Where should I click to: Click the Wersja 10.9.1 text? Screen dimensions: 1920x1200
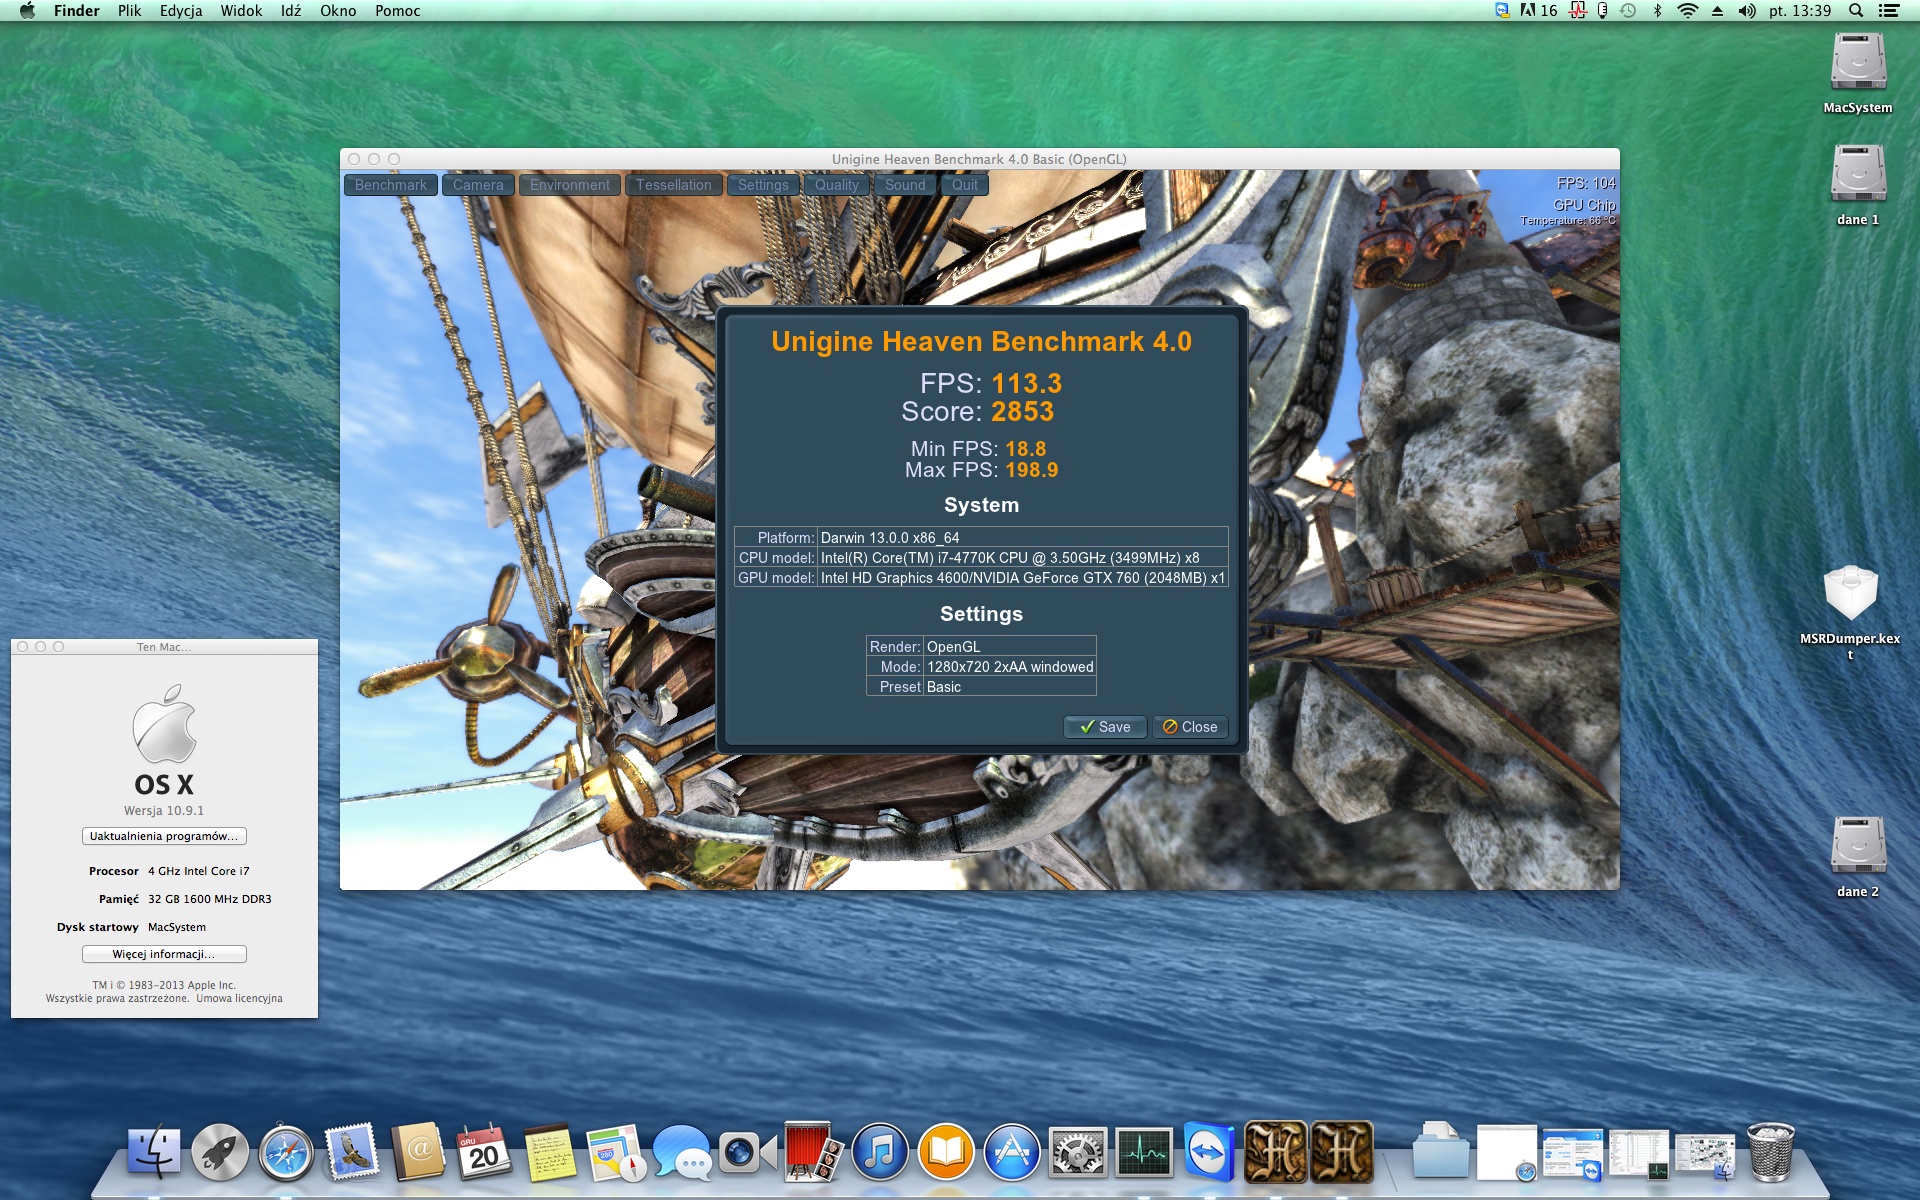coord(164,811)
